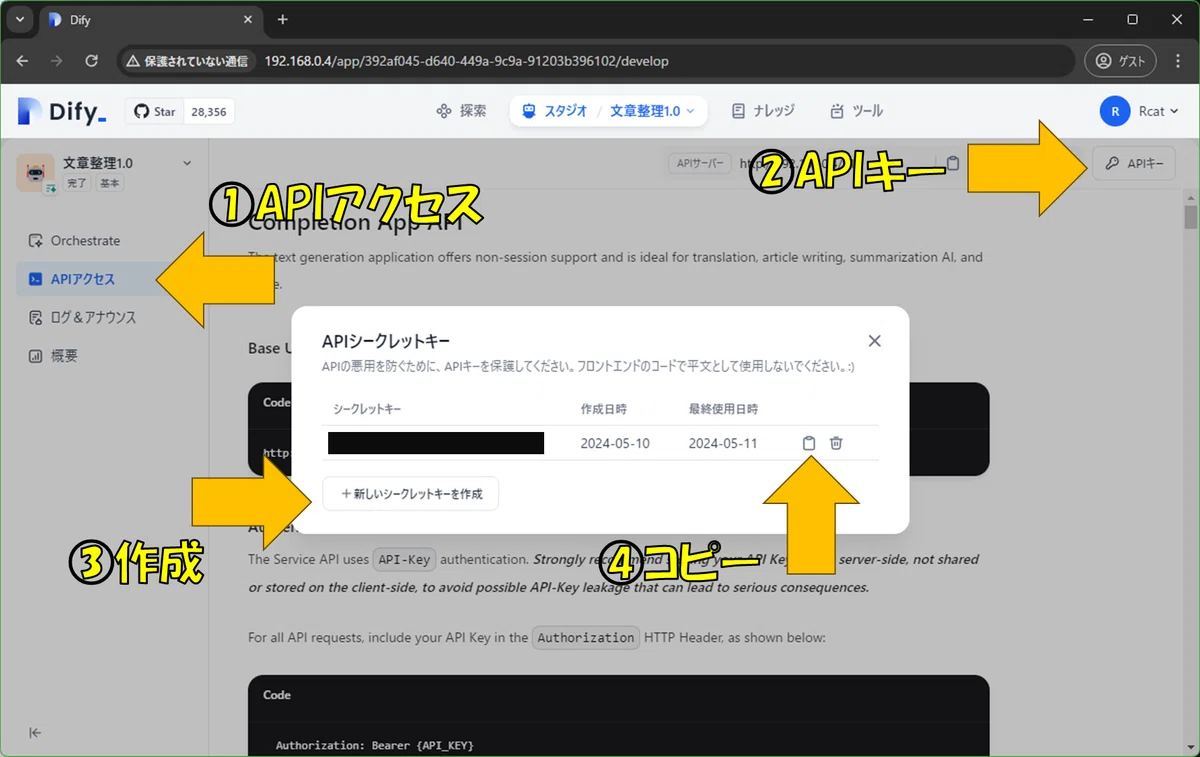Open the APIキー button at top right
The image size is (1200, 757).
1134,164
